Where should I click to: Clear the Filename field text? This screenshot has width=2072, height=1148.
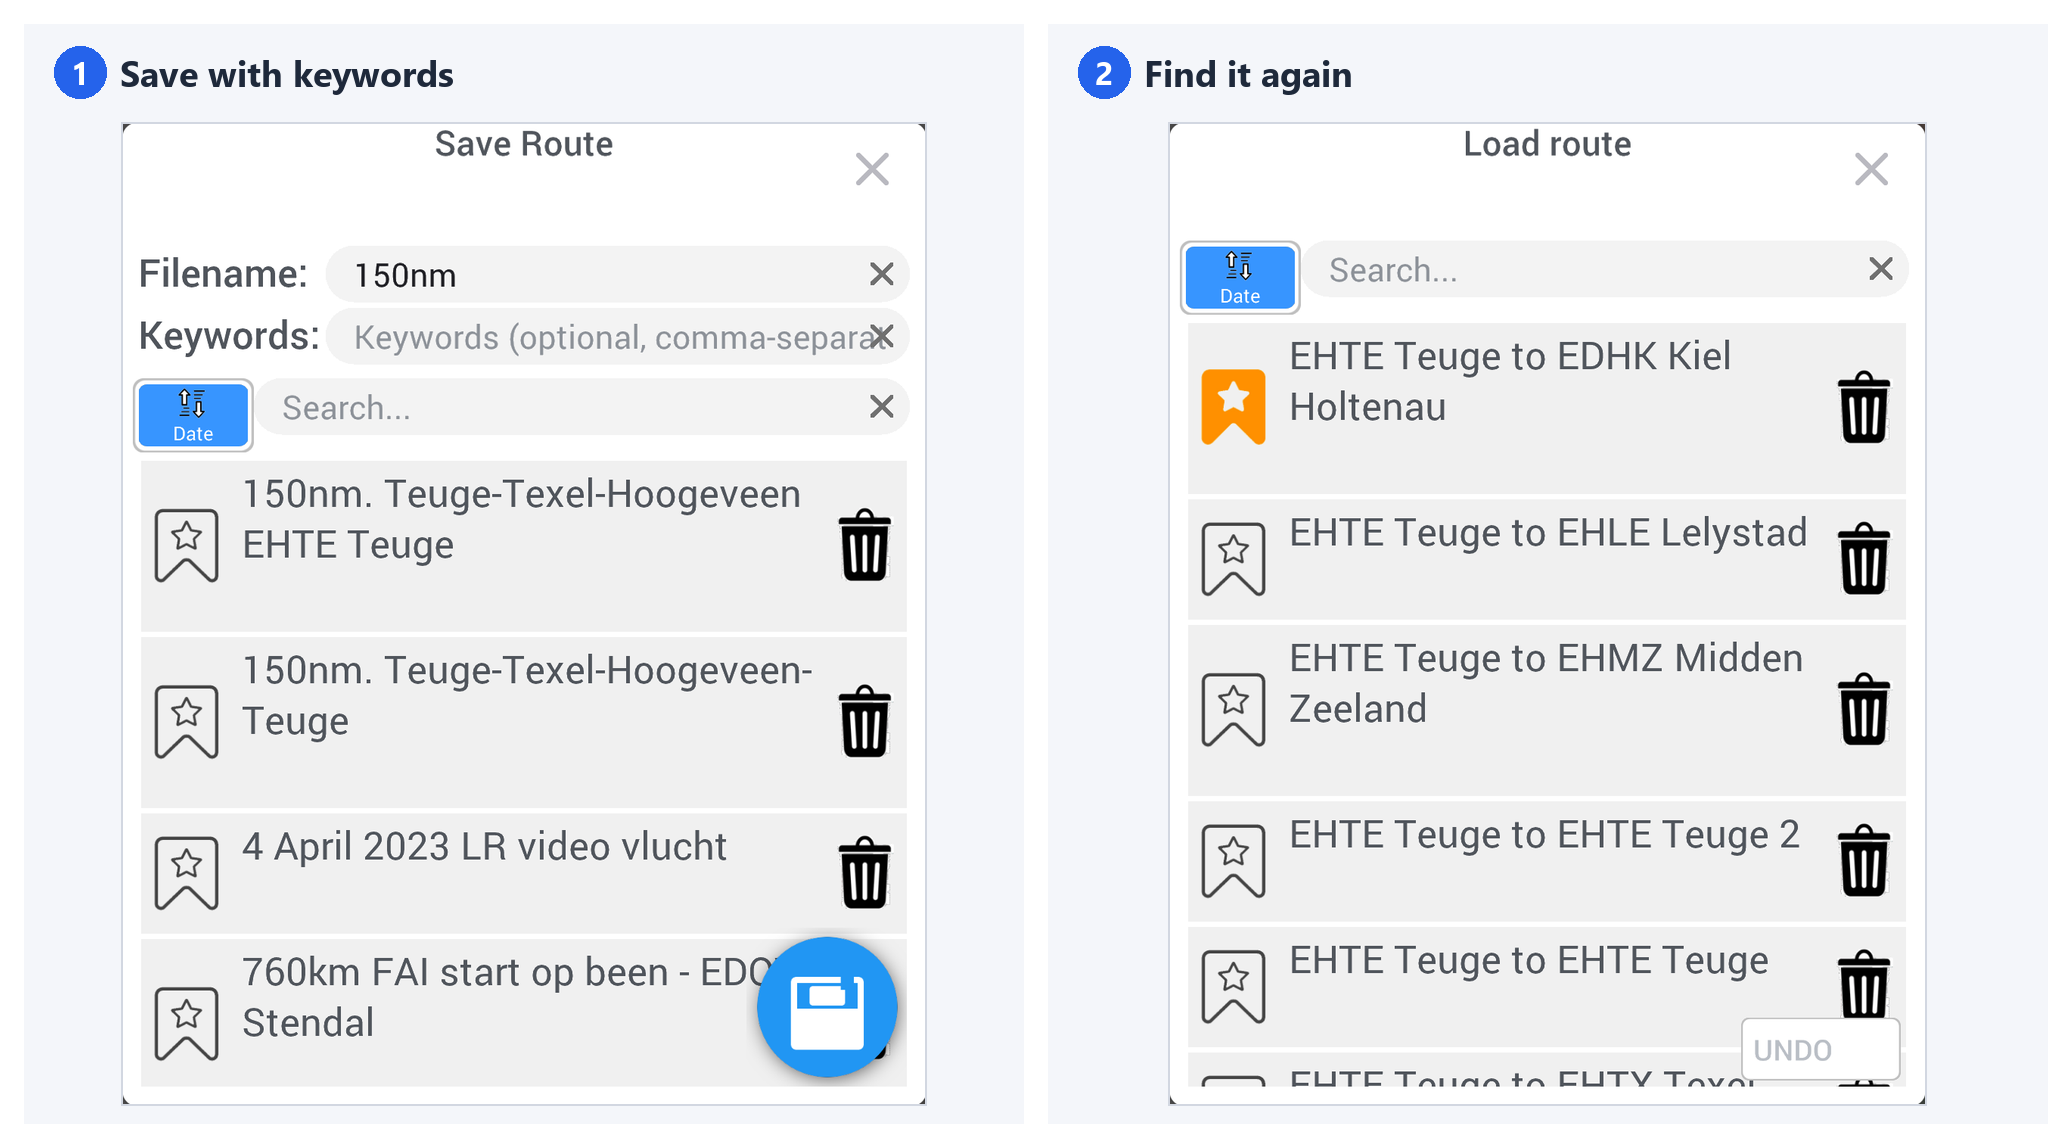coord(881,274)
